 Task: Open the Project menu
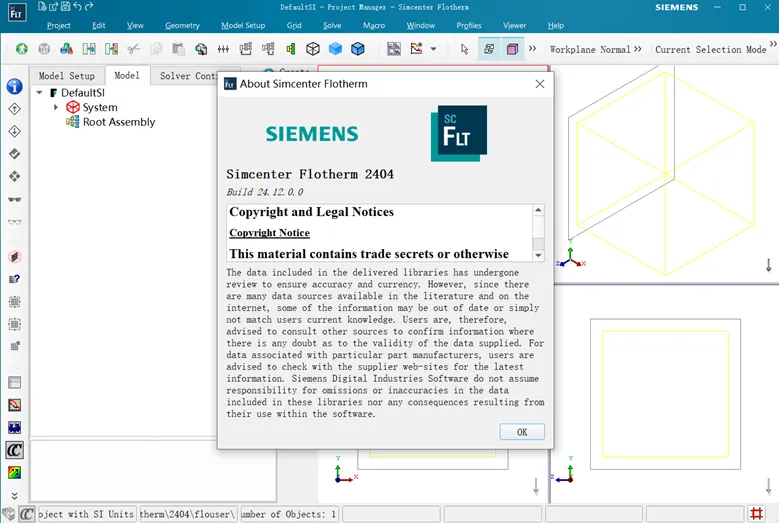pyautogui.click(x=59, y=25)
